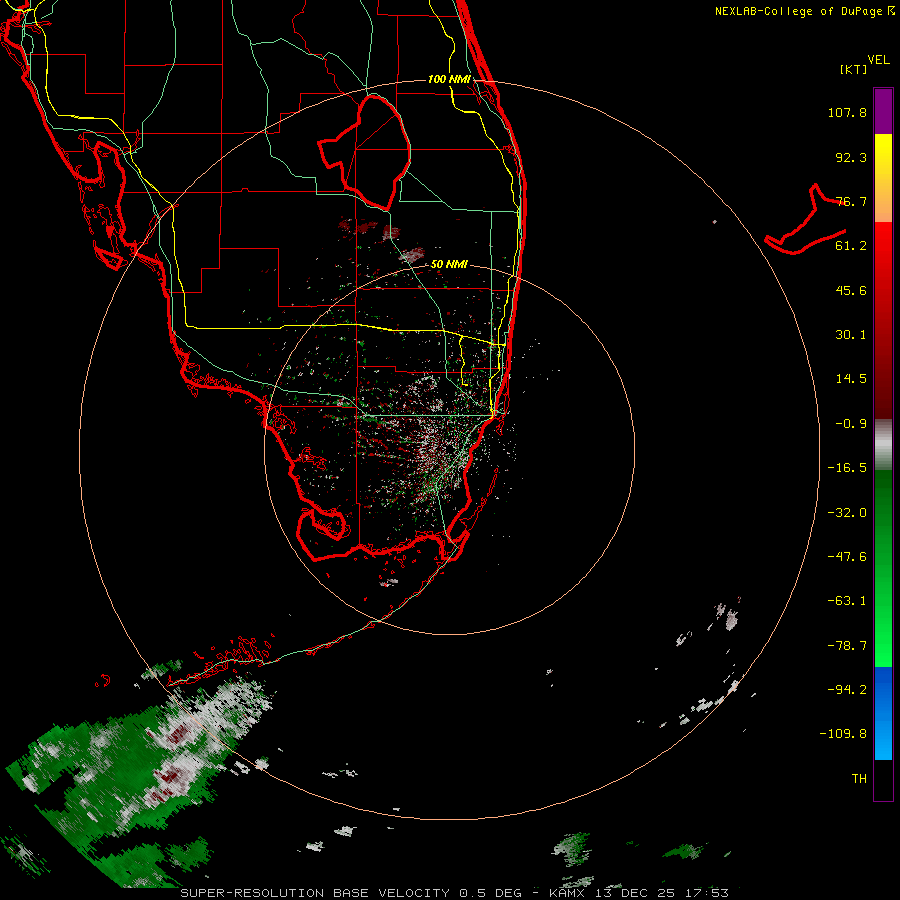Click the Super-Resolution Base Velocity caption
Image resolution: width=900 pixels, height=900 pixels.
click(x=455, y=893)
